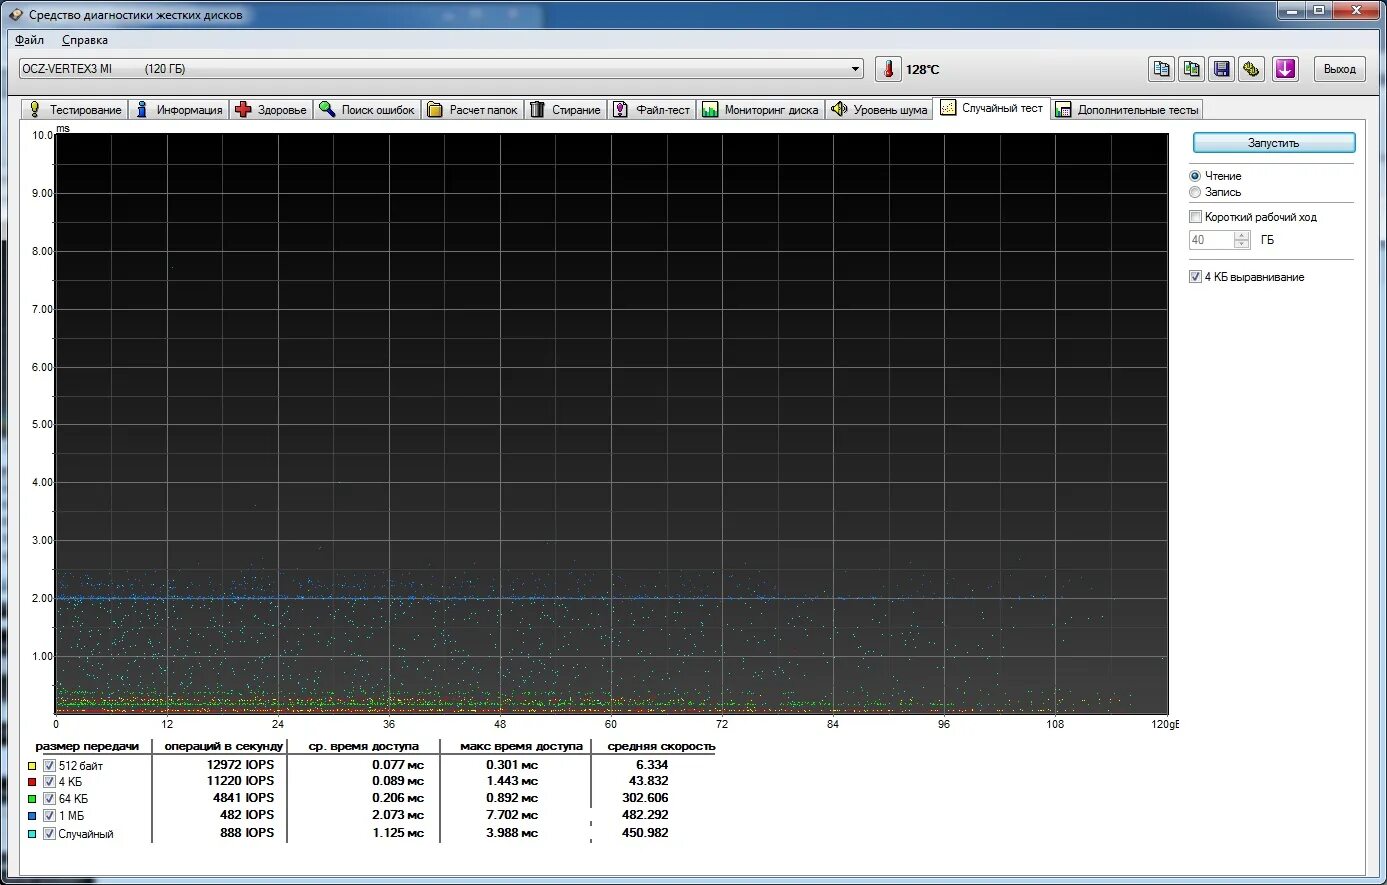Click the 2.073 мс average access time

click(x=398, y=816)
